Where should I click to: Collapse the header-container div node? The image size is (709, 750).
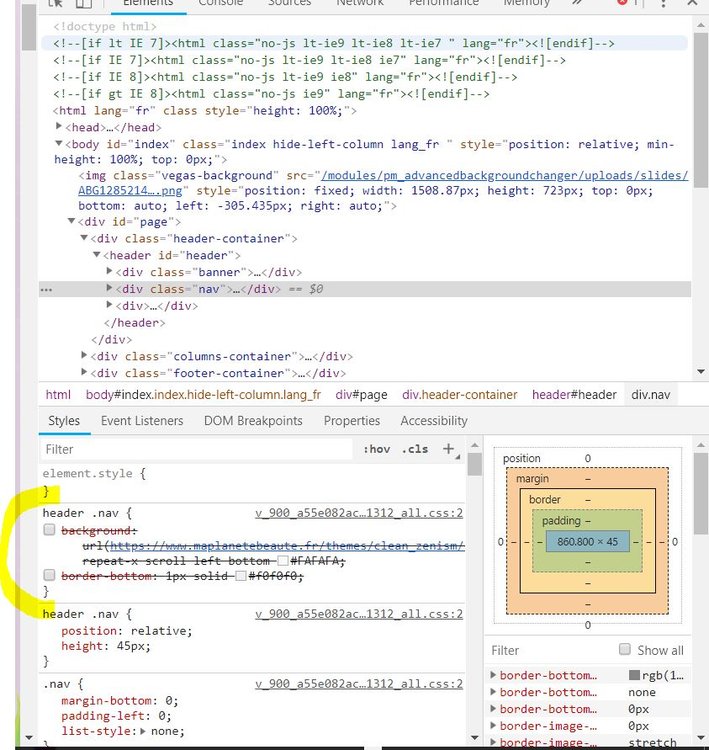(x=84, y=238)
